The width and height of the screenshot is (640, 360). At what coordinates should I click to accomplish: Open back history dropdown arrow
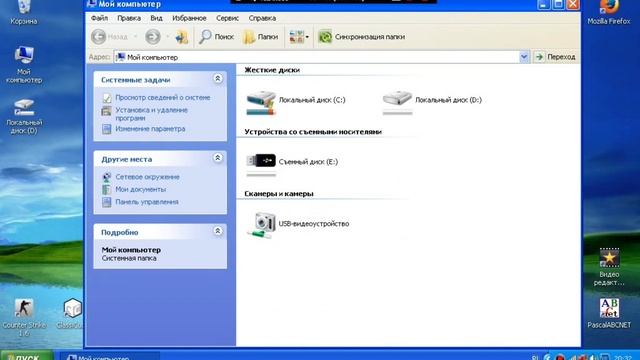(136, 37)
